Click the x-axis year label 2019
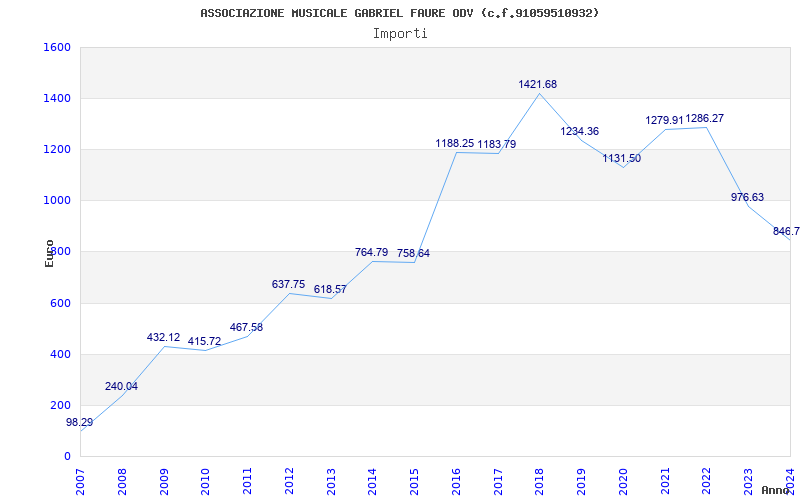Viewport: 800px width, 500px height. click(581, 482)
